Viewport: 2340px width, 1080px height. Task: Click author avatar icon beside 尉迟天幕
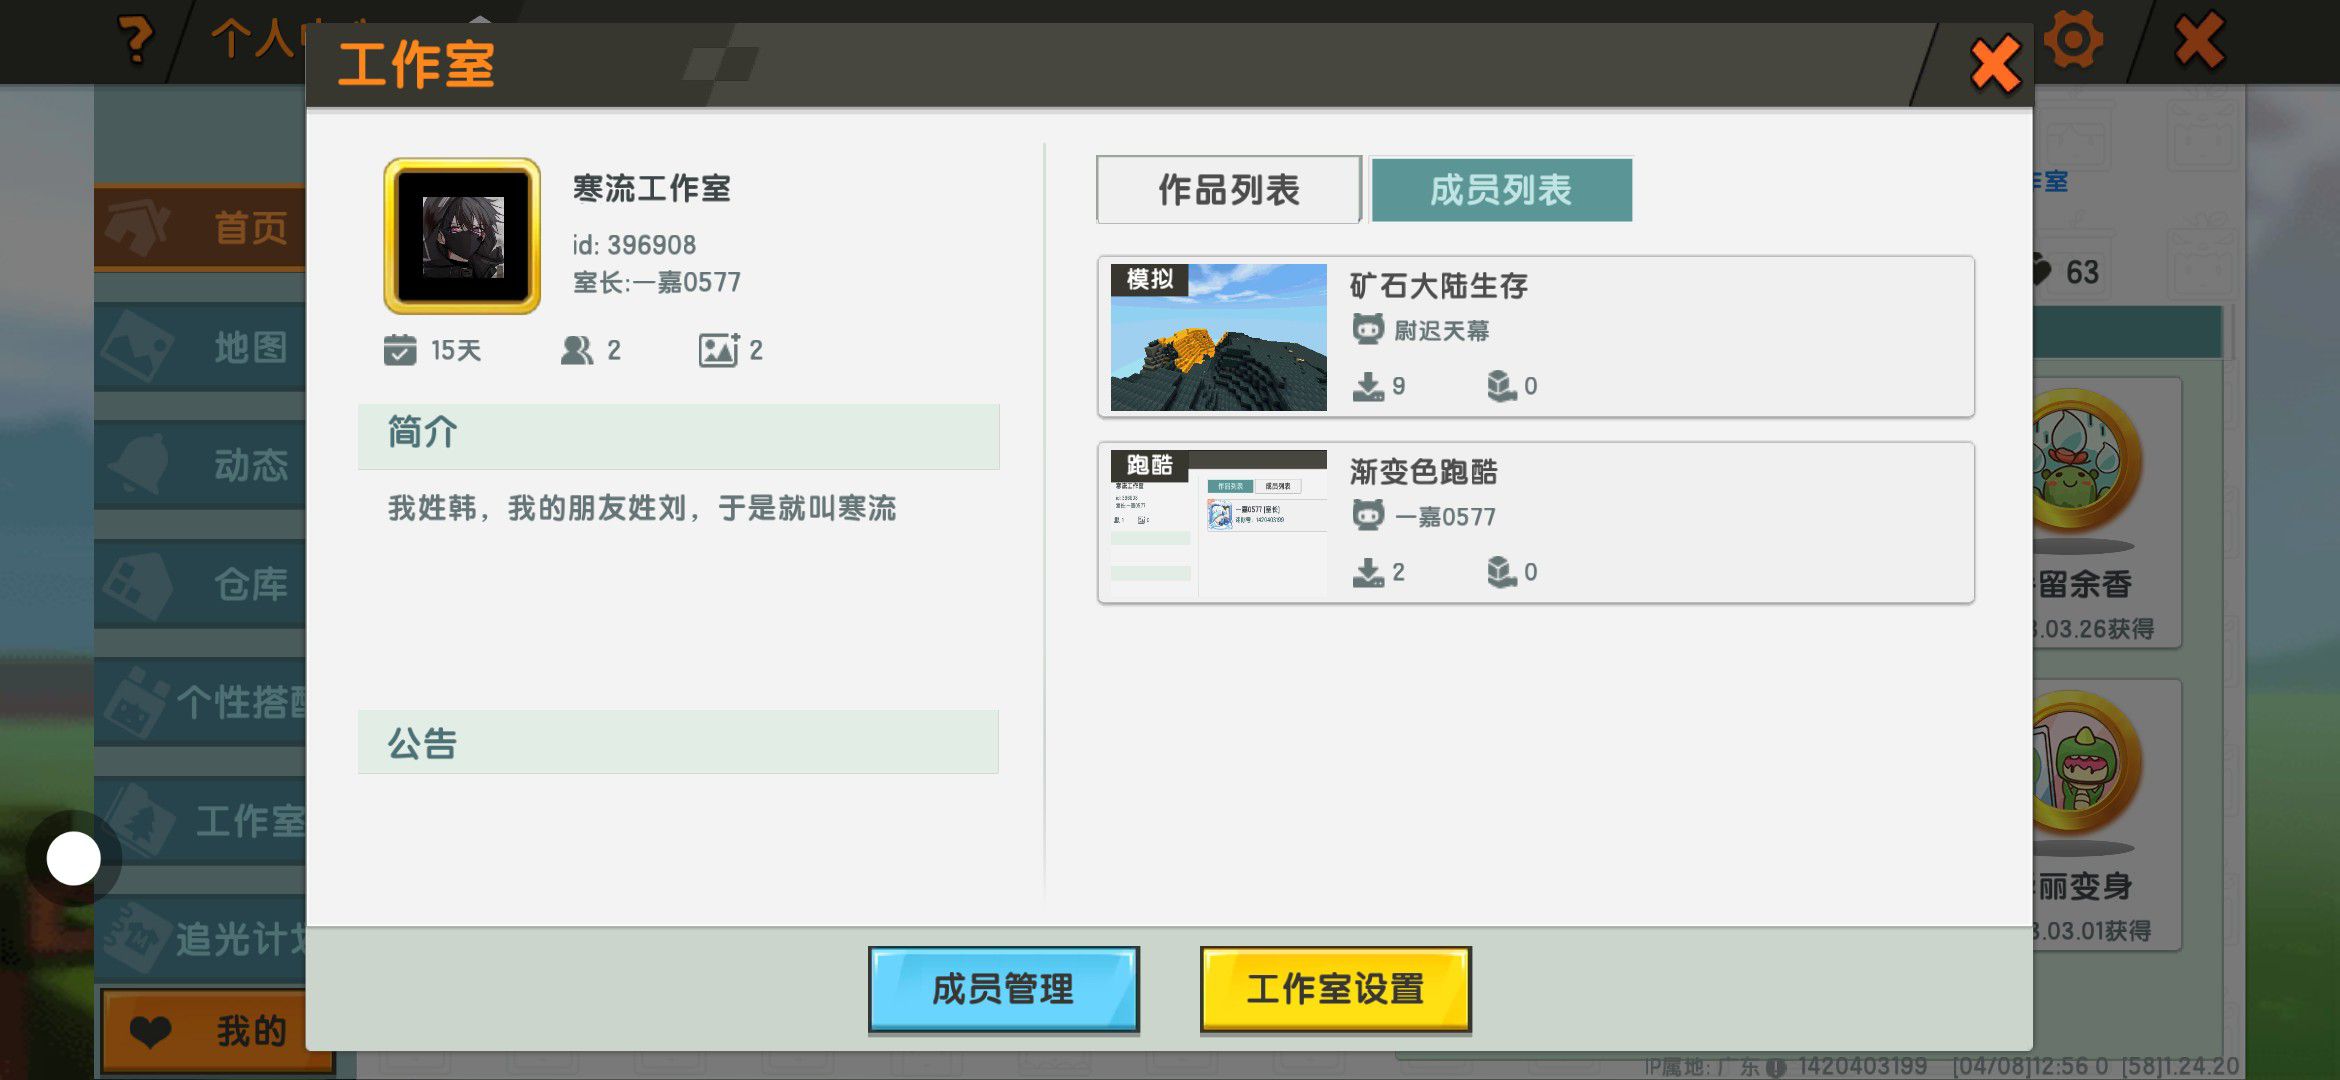coord(1367,329)
